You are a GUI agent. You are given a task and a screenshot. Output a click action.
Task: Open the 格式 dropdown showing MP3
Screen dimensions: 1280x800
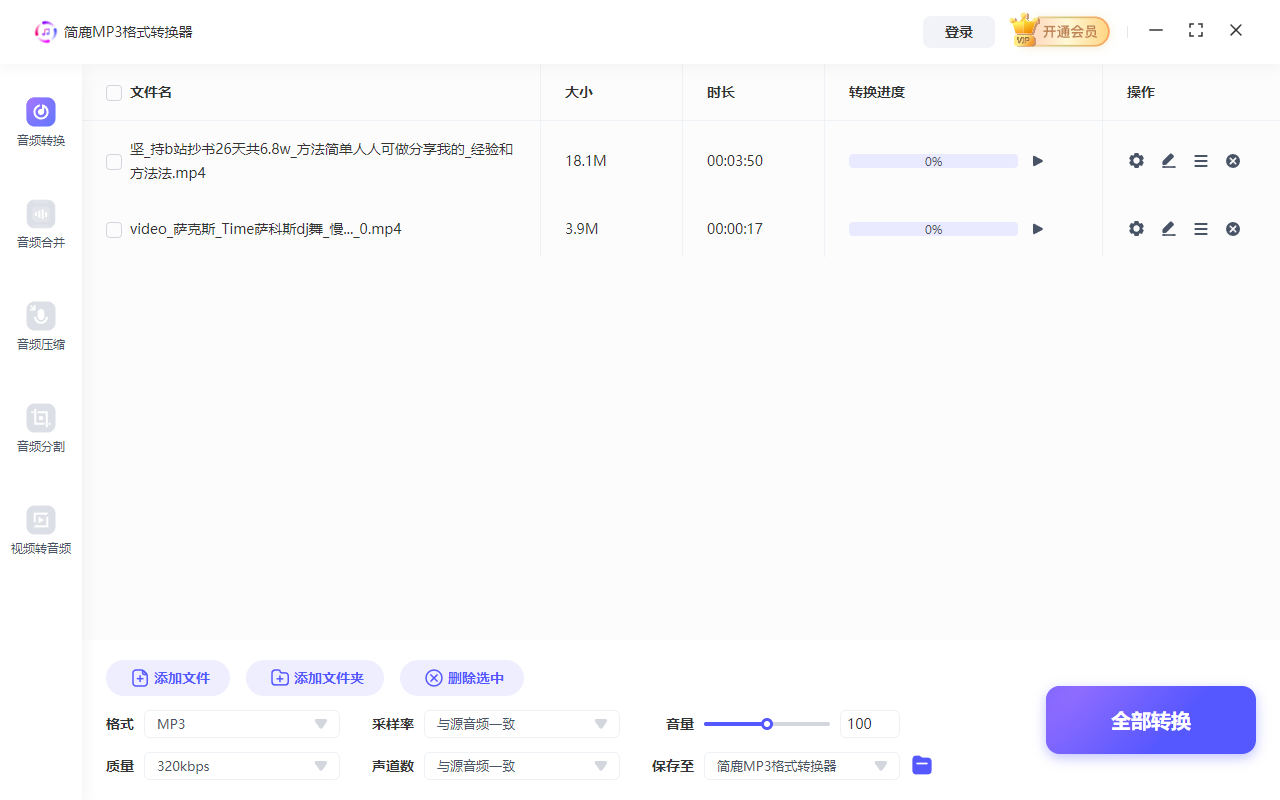(x=241, y=723)
